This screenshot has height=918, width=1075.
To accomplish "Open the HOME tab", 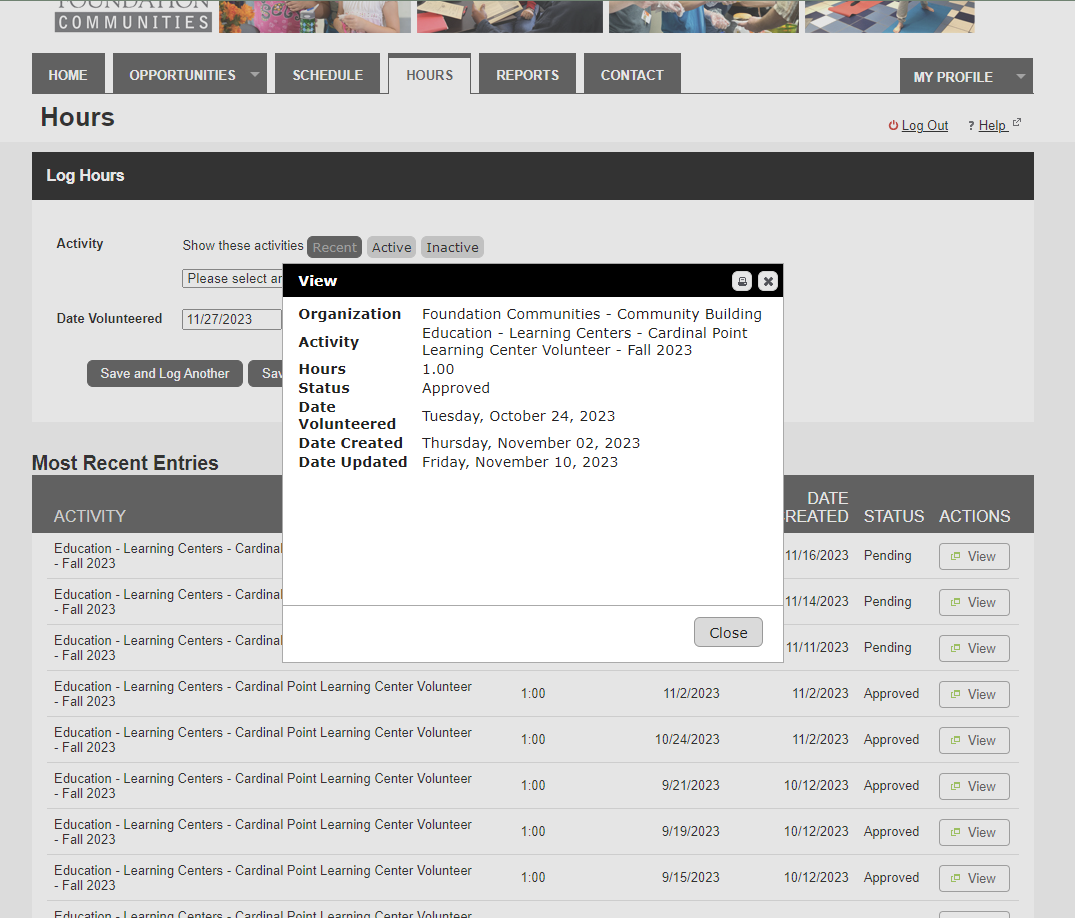I will tap(68, 75).
